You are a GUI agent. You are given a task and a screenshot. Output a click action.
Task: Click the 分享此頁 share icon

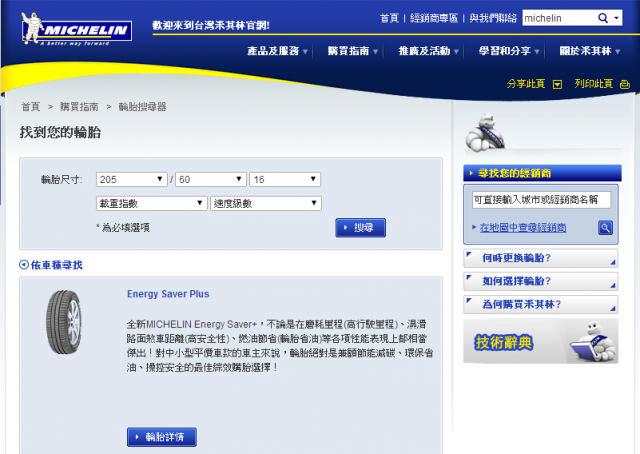pos(557,85)
